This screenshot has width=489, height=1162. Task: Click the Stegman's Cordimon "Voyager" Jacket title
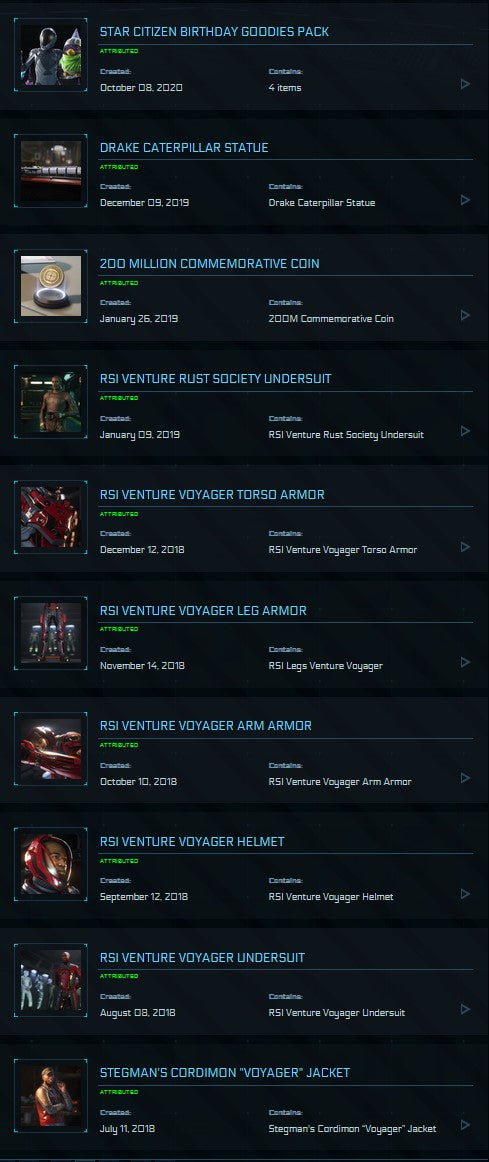[225, 1072]
